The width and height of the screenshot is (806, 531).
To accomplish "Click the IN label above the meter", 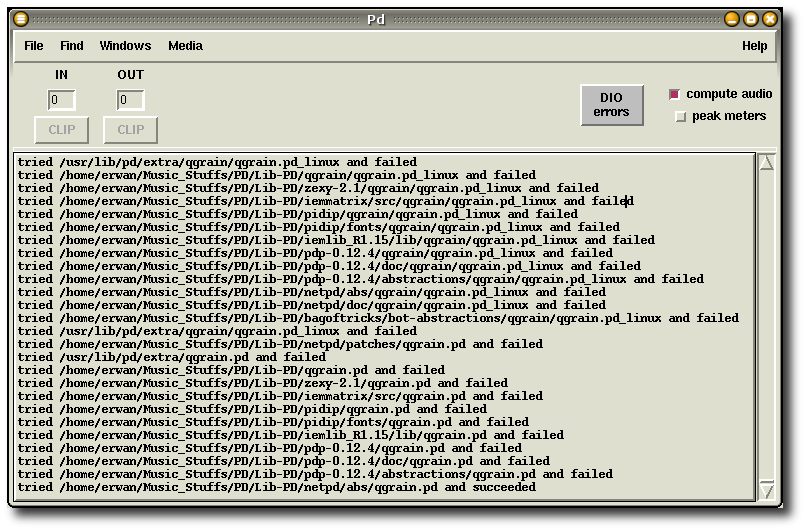I will (61, 75).
